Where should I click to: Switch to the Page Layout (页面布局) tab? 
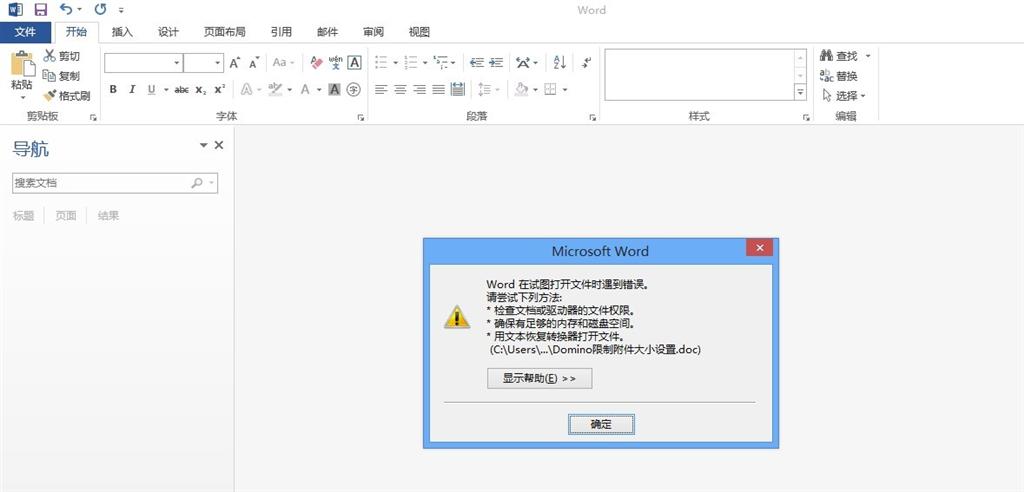click(x=225, y=32)
